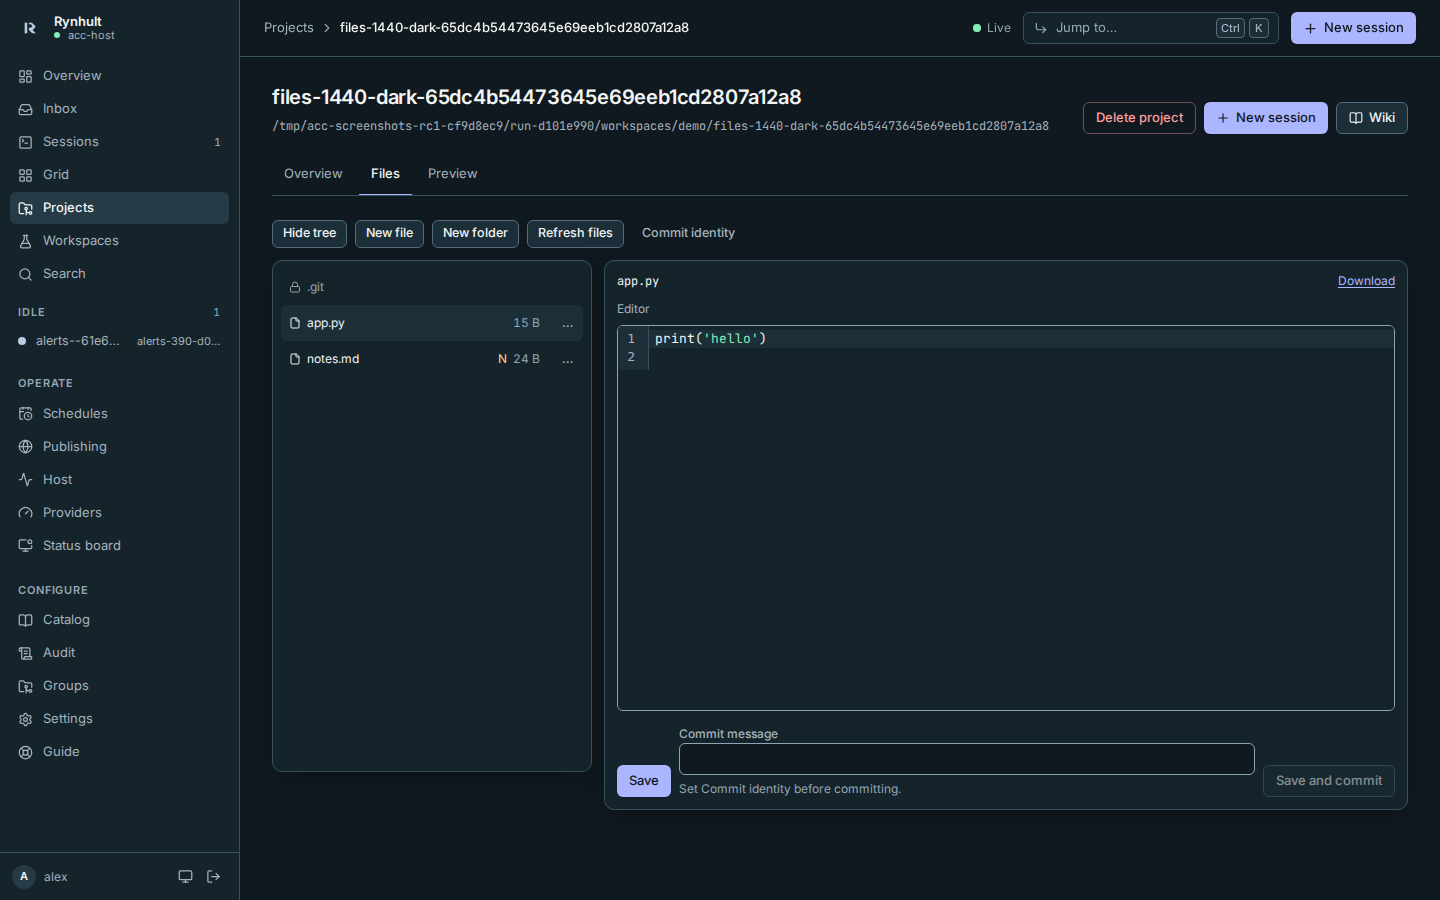Viewport: 1440px width, 900px height.
Task: Switch to the Overview tab
Action: (x=313, y=174)
